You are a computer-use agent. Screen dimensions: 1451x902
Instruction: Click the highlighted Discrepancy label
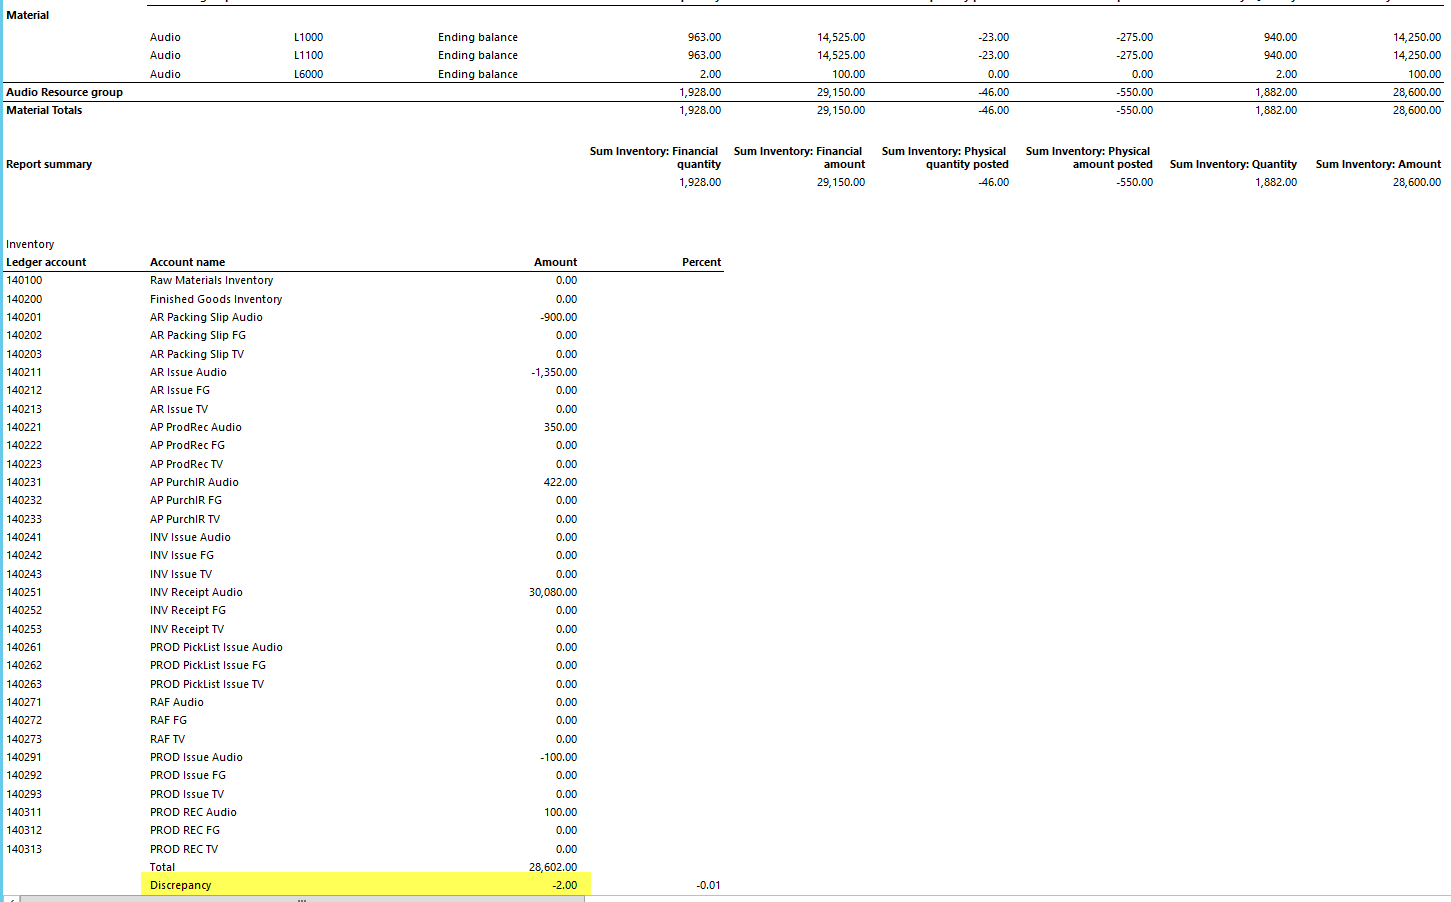181,885
